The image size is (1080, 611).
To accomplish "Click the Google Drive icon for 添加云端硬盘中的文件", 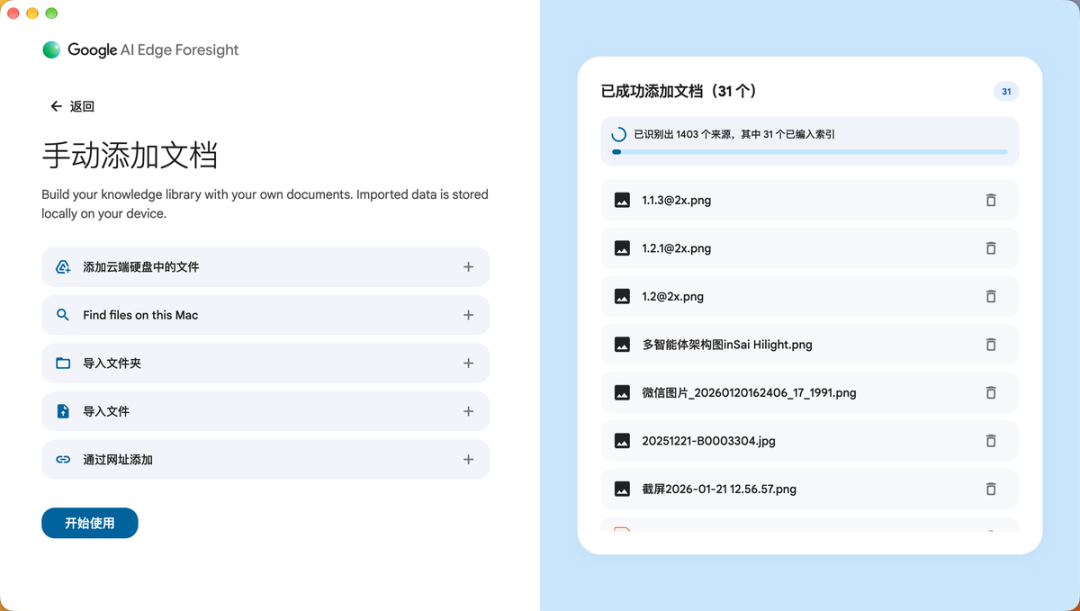I will click(63, 267).
